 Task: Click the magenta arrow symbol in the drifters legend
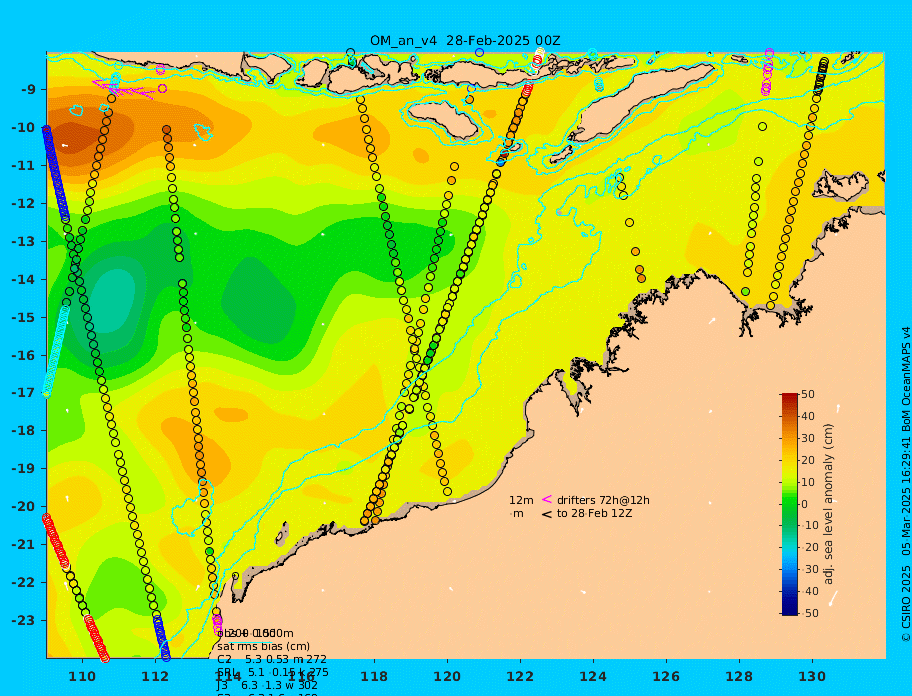click(x=547, y=499)
